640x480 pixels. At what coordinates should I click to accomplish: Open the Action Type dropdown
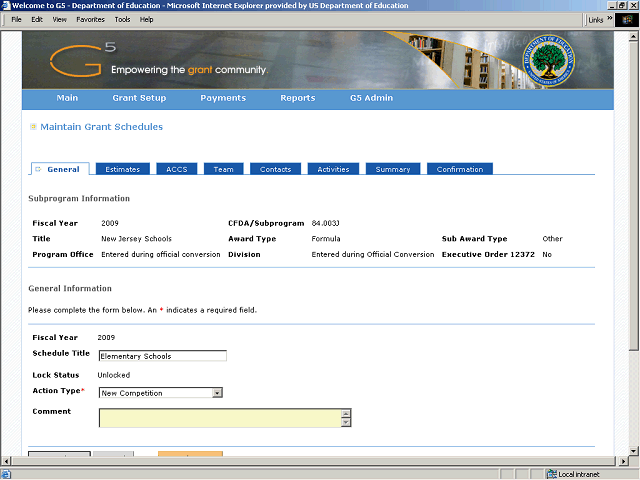tap(161, 393)
